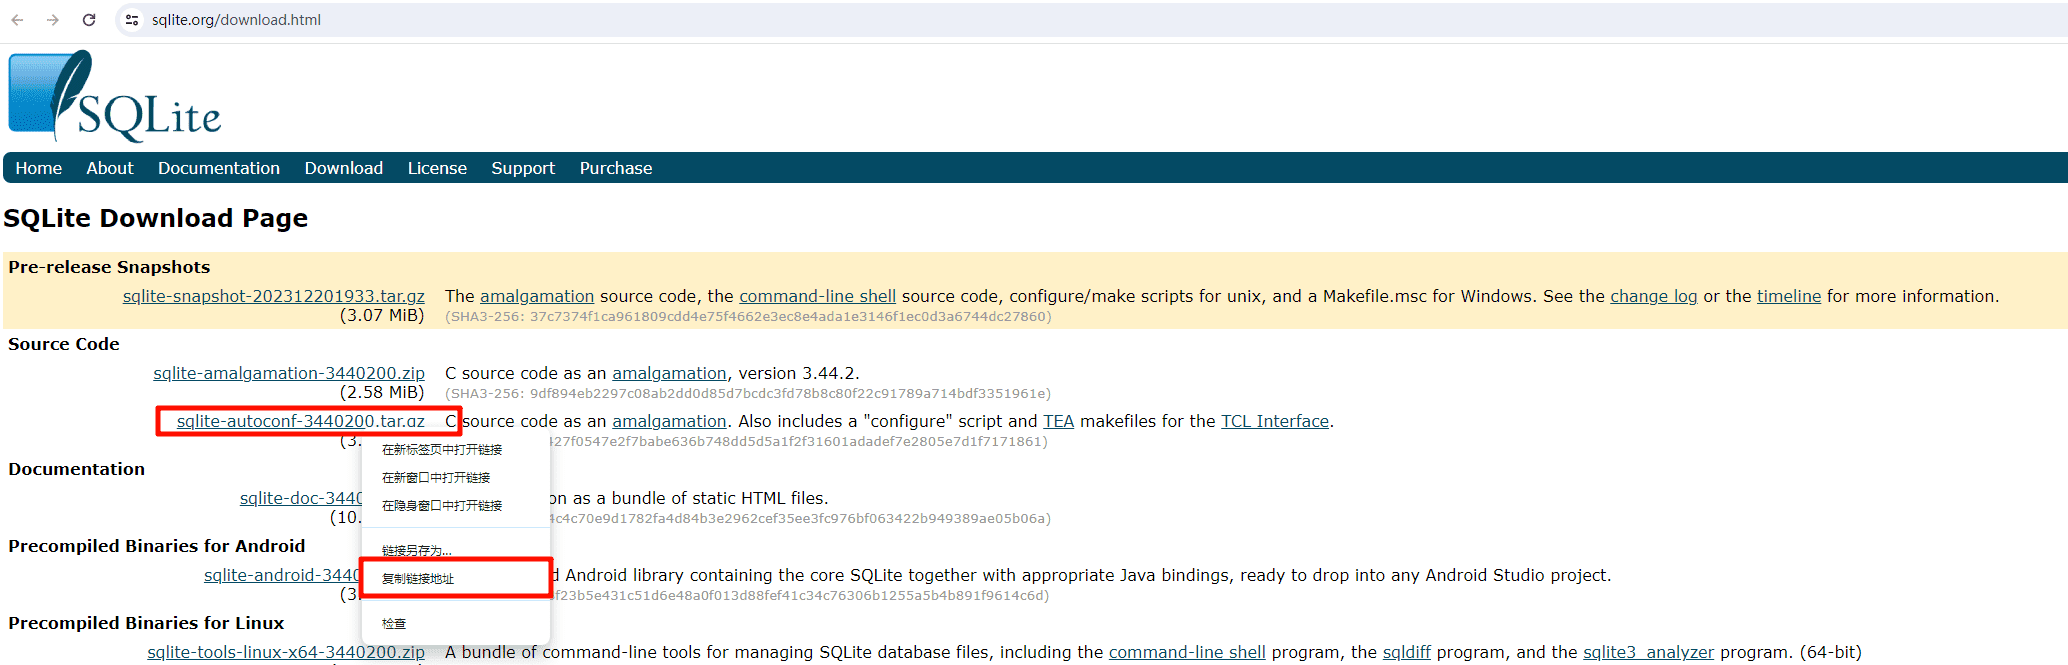2068x665 pixels.
Task: Open the change log link
Action: [x=1653, y=296]
